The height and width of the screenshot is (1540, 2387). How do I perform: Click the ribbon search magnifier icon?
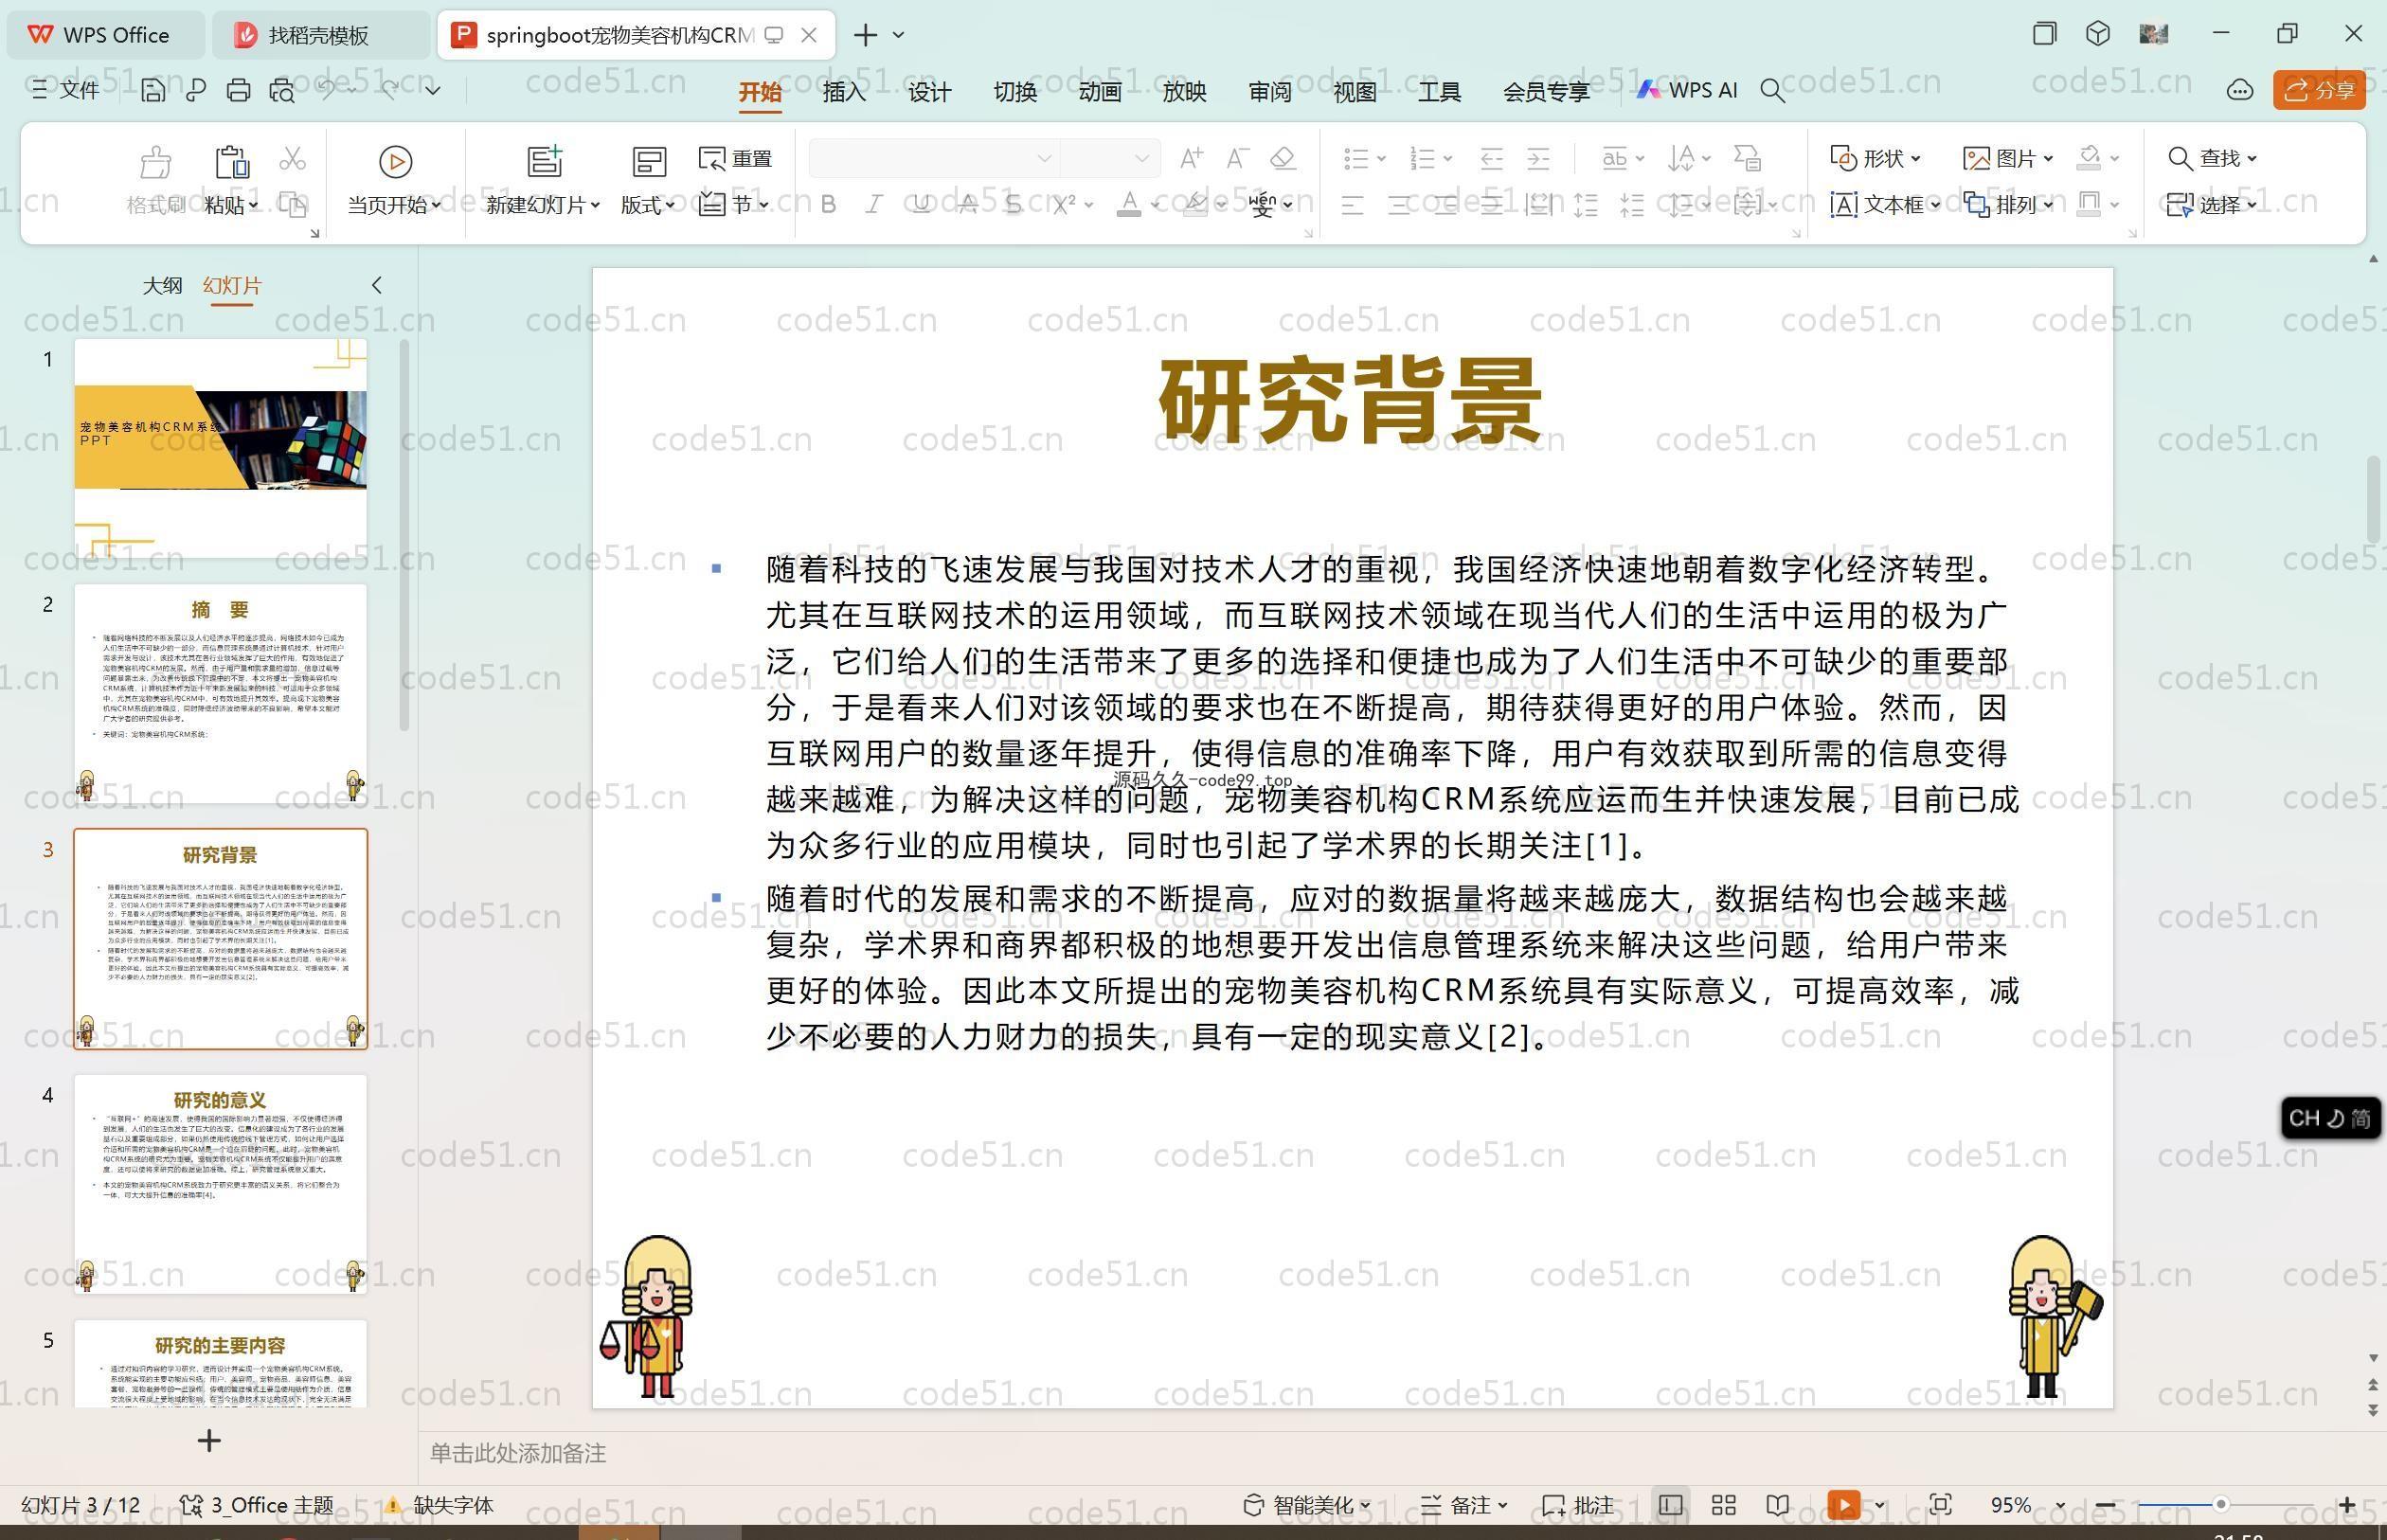pyautogui.click(x=1772, y=91)
